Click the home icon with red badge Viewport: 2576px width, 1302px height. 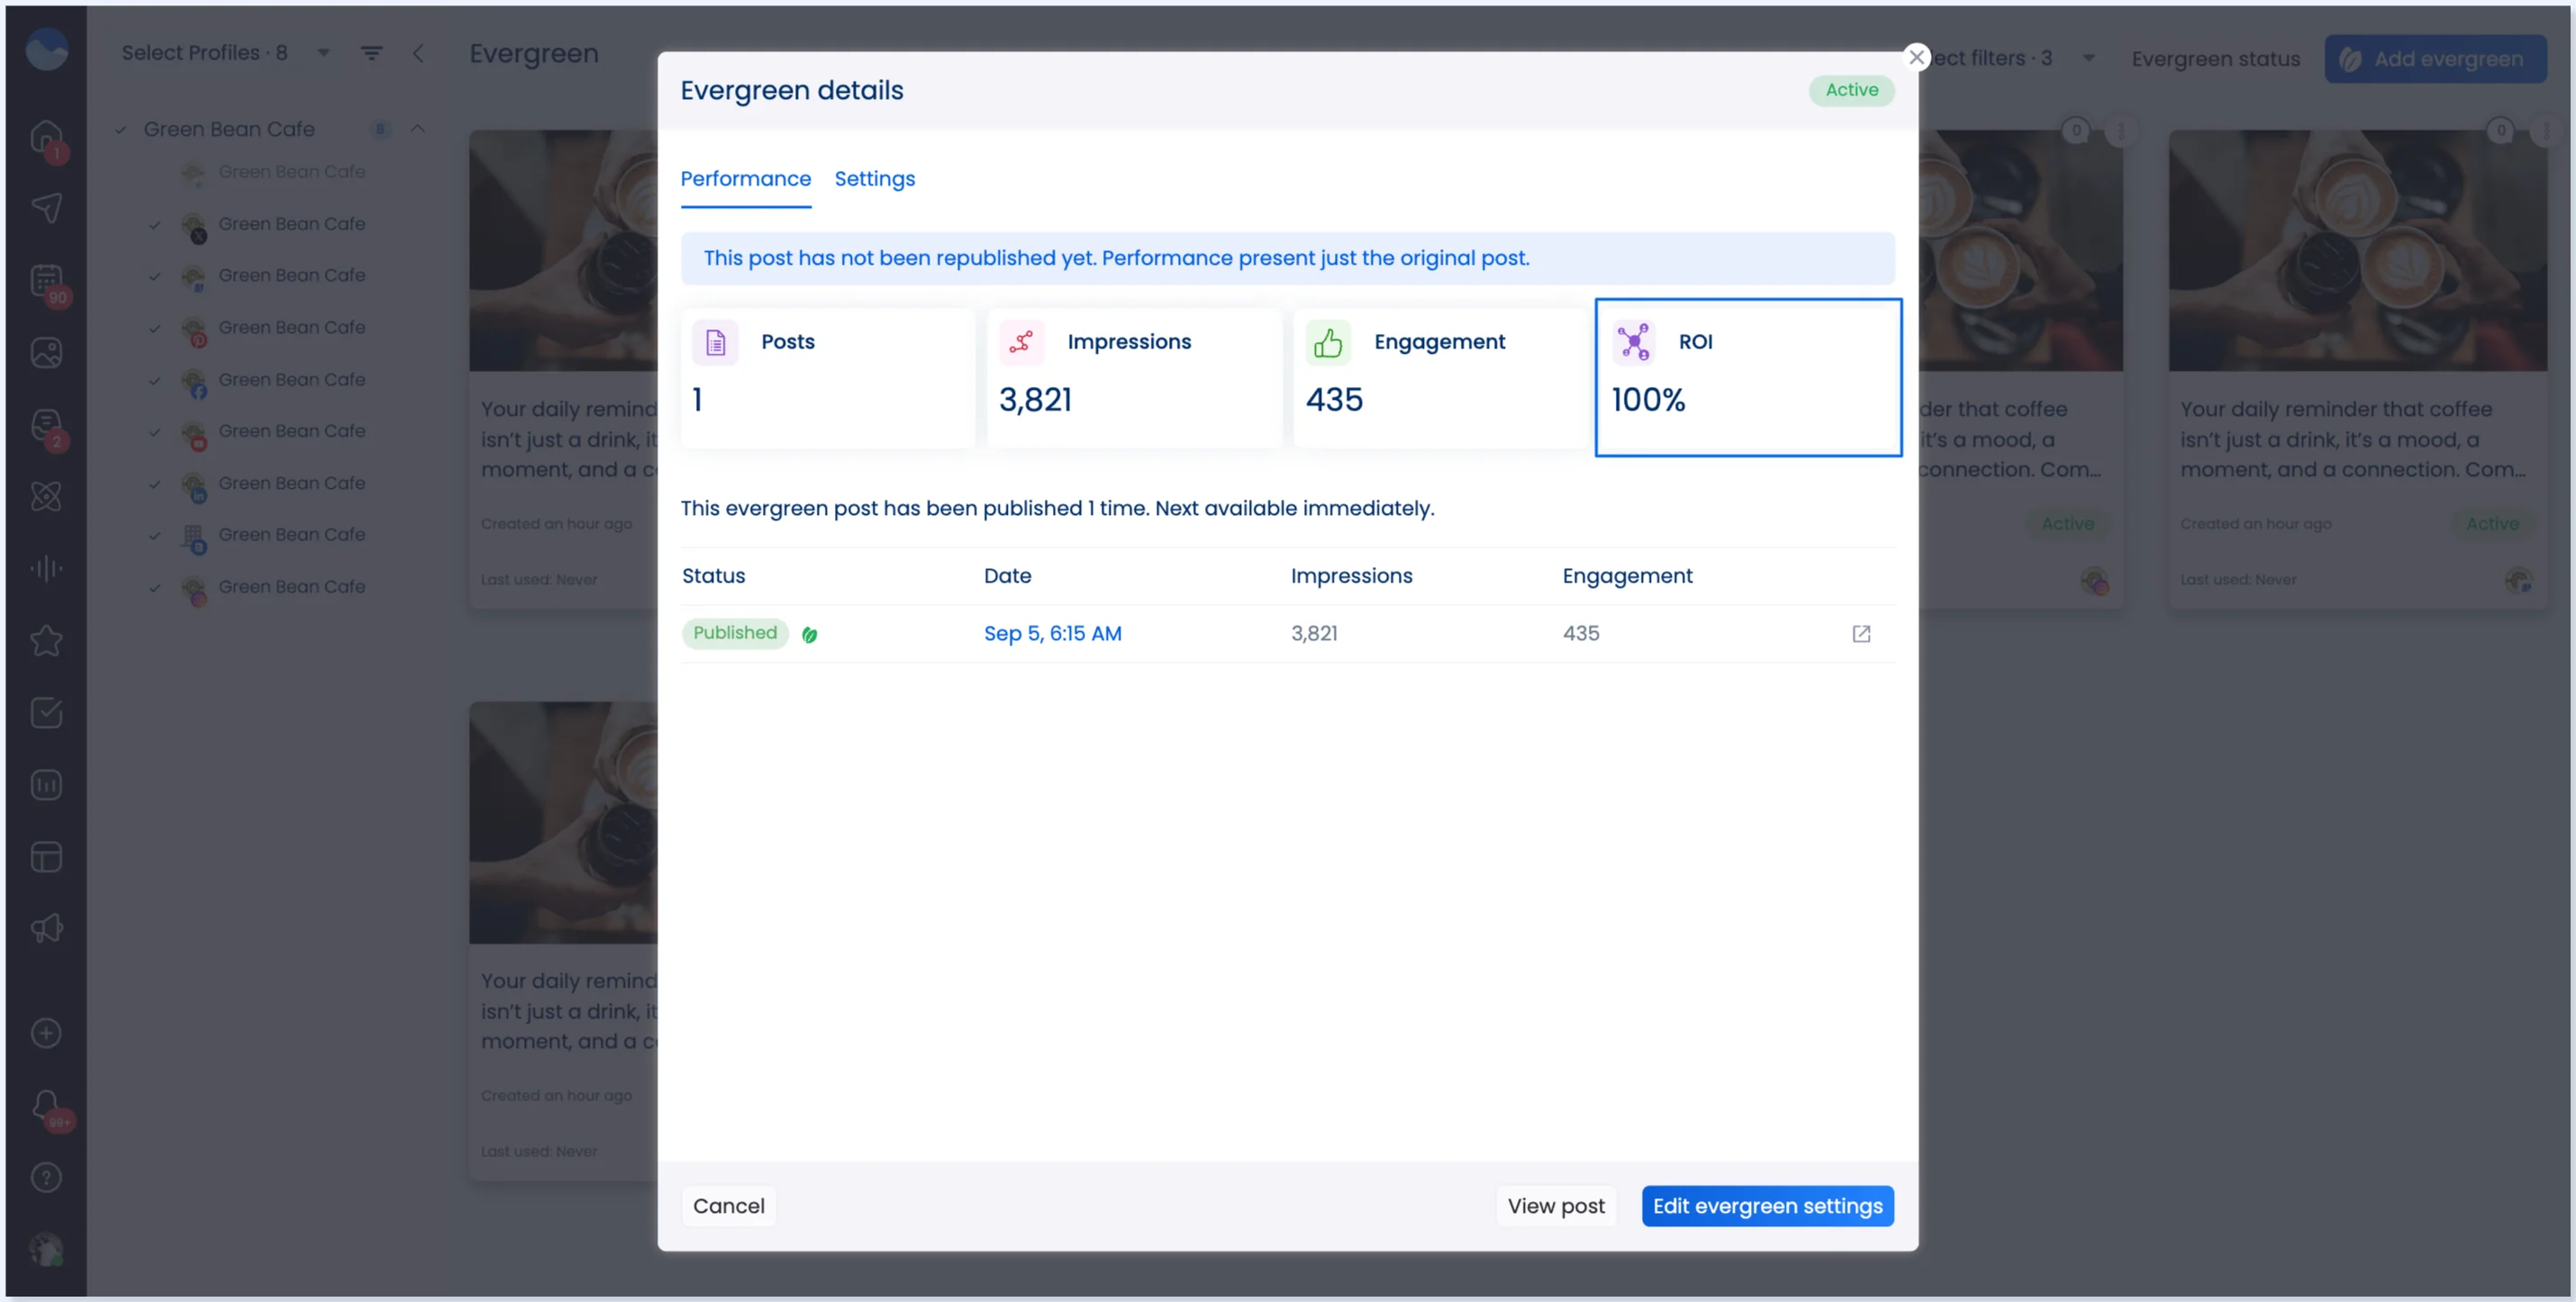pyautogui.click(x=46, y=137)
